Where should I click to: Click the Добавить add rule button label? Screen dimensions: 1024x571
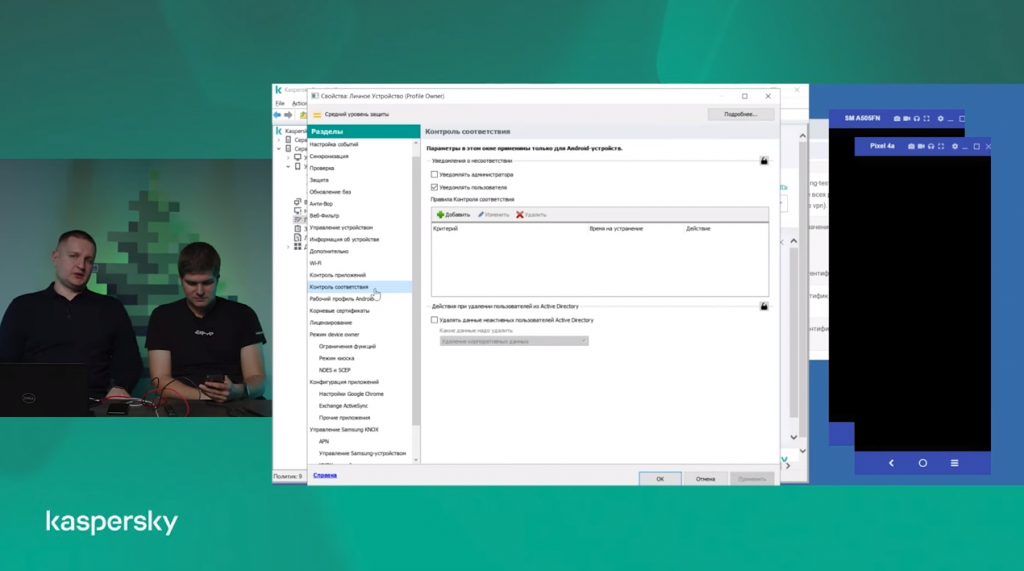coord(457,214)
